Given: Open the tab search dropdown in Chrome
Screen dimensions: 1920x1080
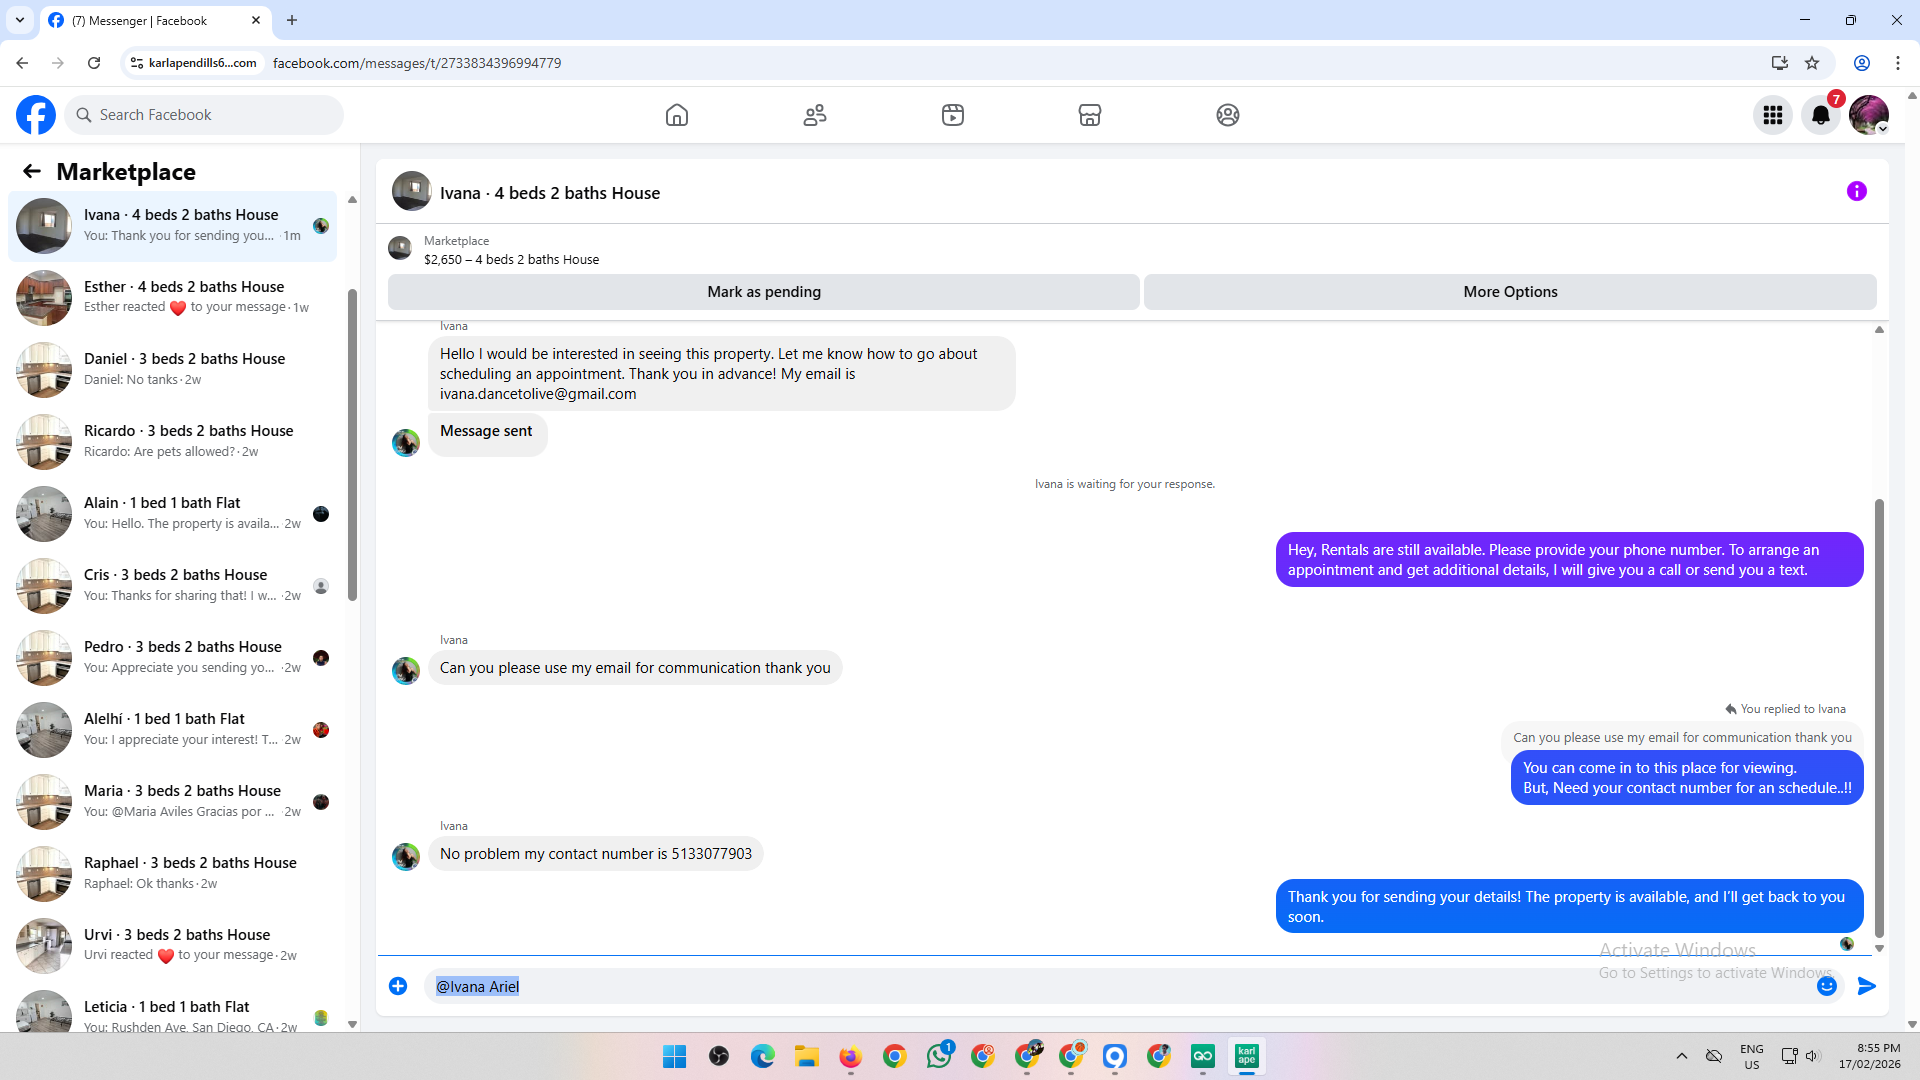Looking at the screenshot, I should (20, 20).
